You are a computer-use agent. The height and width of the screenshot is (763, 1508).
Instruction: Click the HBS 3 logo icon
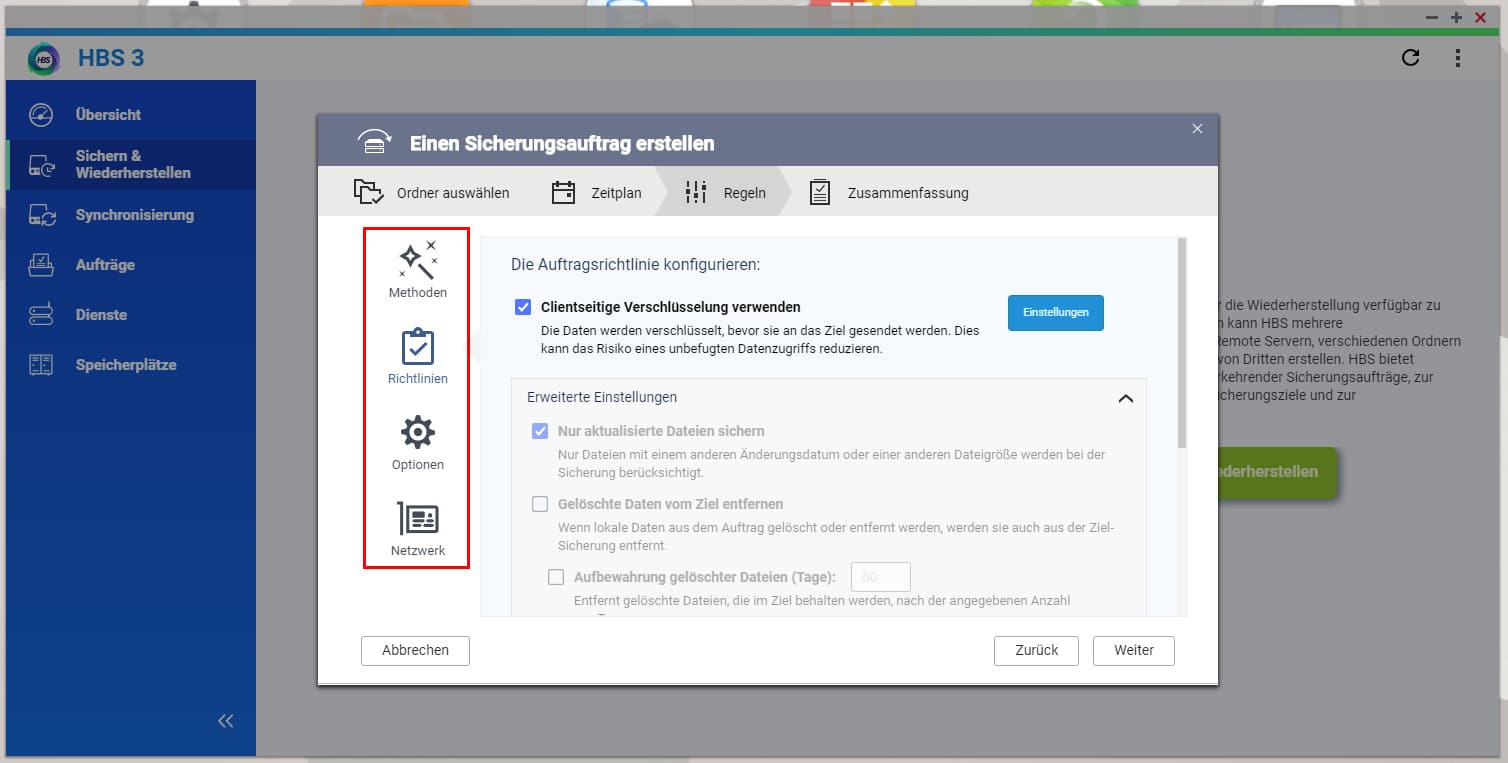coord(44,58)
